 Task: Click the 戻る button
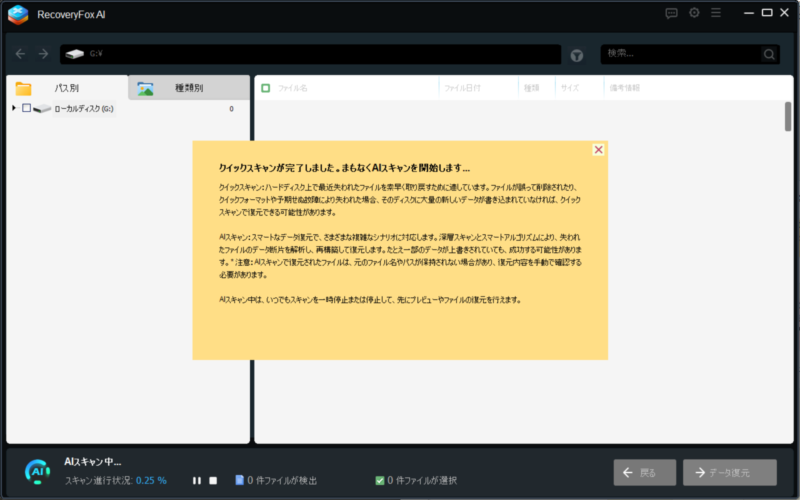644,472
